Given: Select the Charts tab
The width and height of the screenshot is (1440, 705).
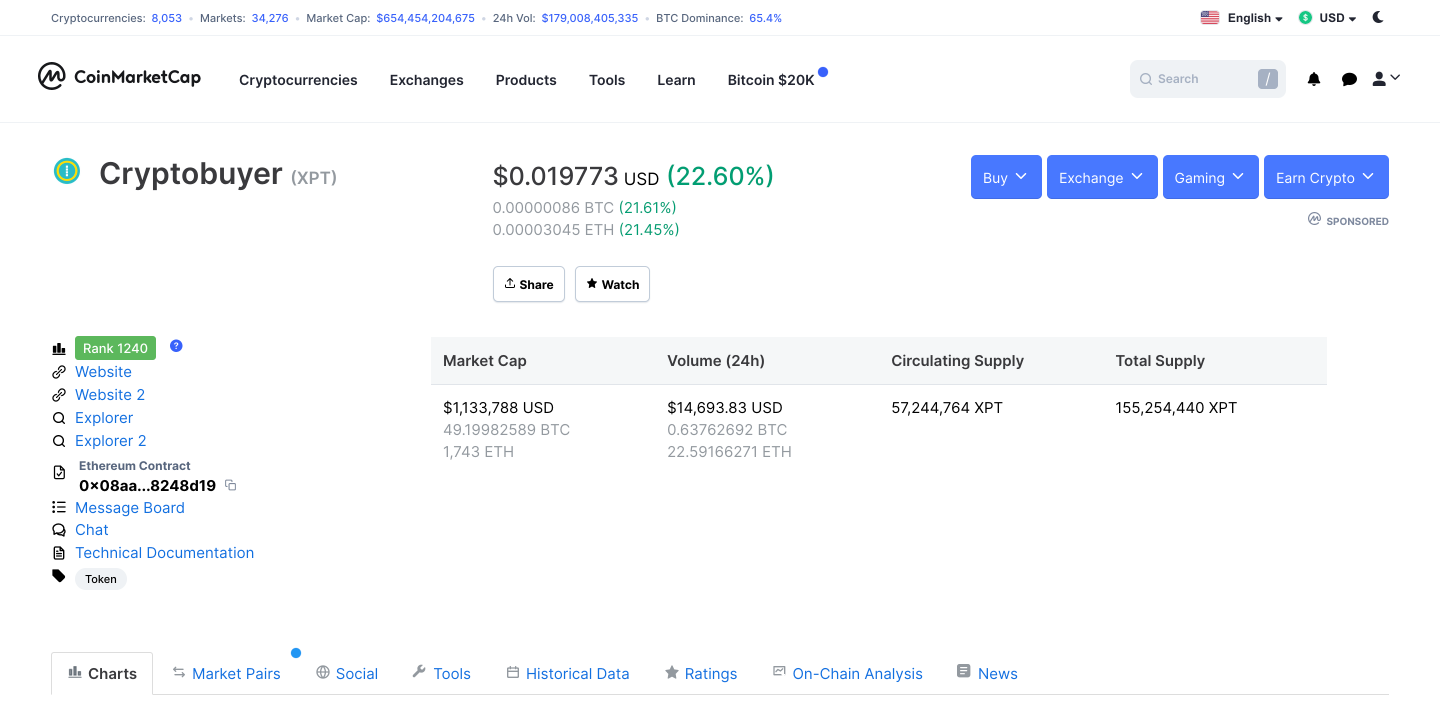Looking at the screenshot, I should (102, 673).
